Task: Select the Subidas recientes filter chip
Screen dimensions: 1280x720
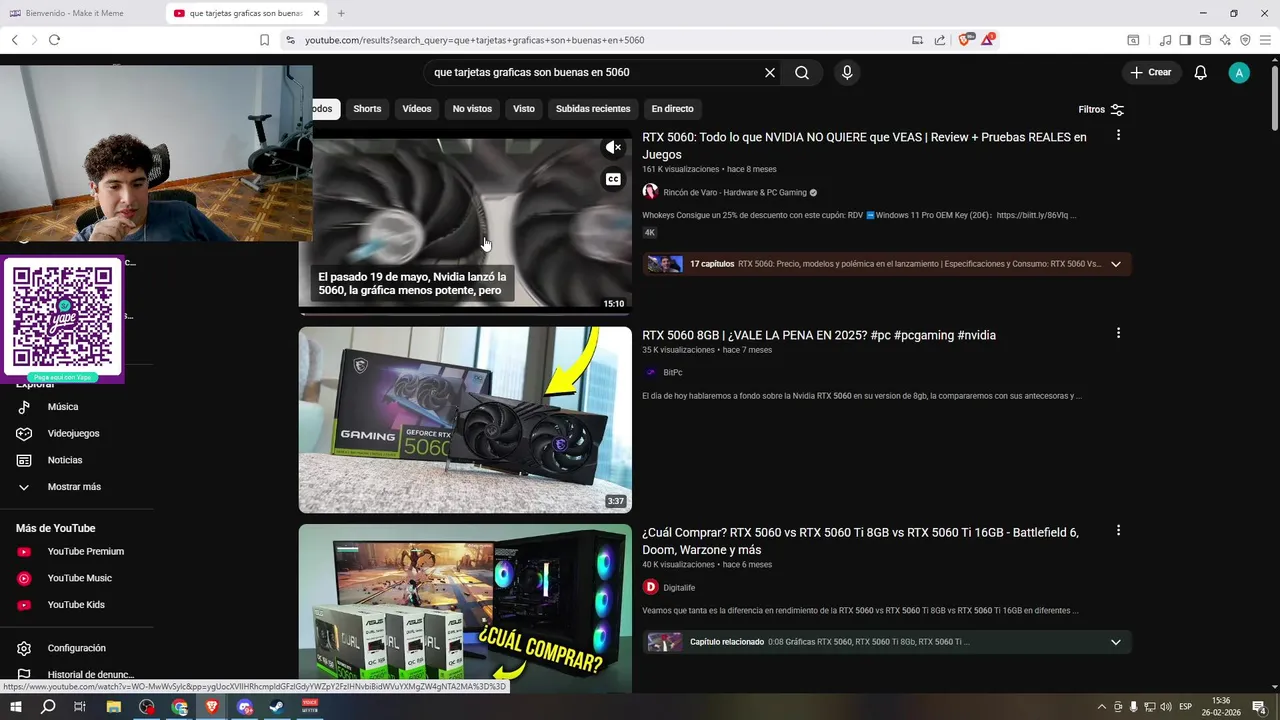Action: point(593,109)
